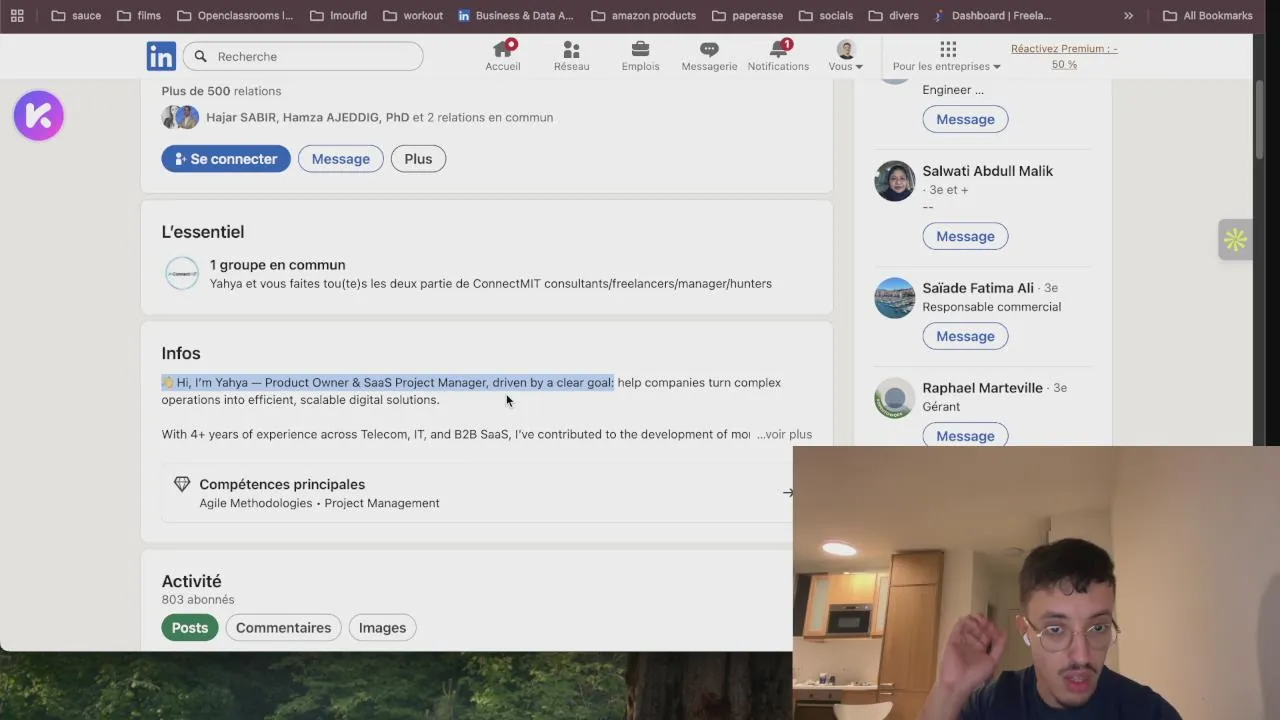Click the Se connecter button
This screenshot has width=1280, height=720.
(226, 159)
